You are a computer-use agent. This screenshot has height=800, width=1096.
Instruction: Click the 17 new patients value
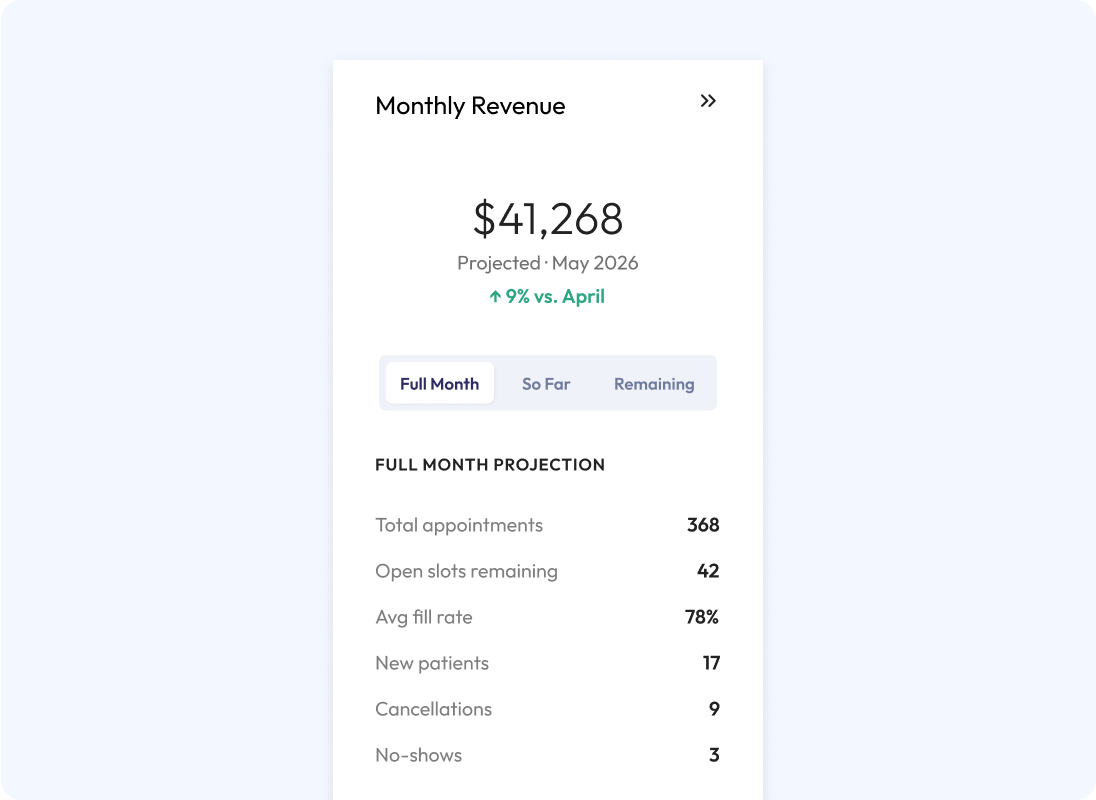pos(712,663)
